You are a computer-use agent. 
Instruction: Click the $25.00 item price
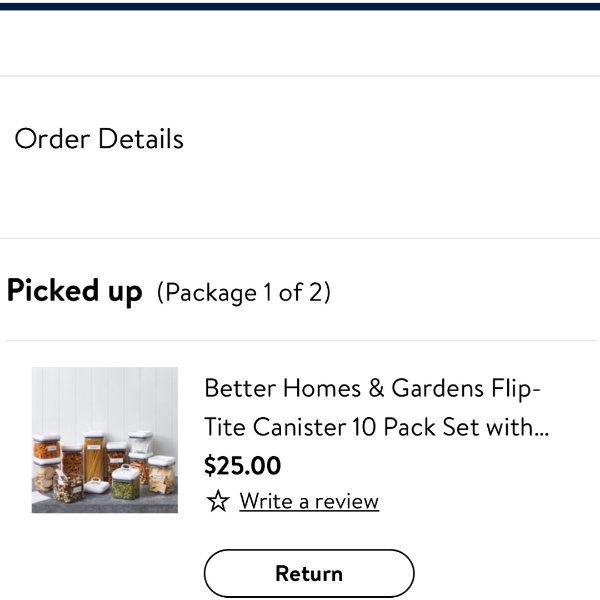click(x=242, y=465)
